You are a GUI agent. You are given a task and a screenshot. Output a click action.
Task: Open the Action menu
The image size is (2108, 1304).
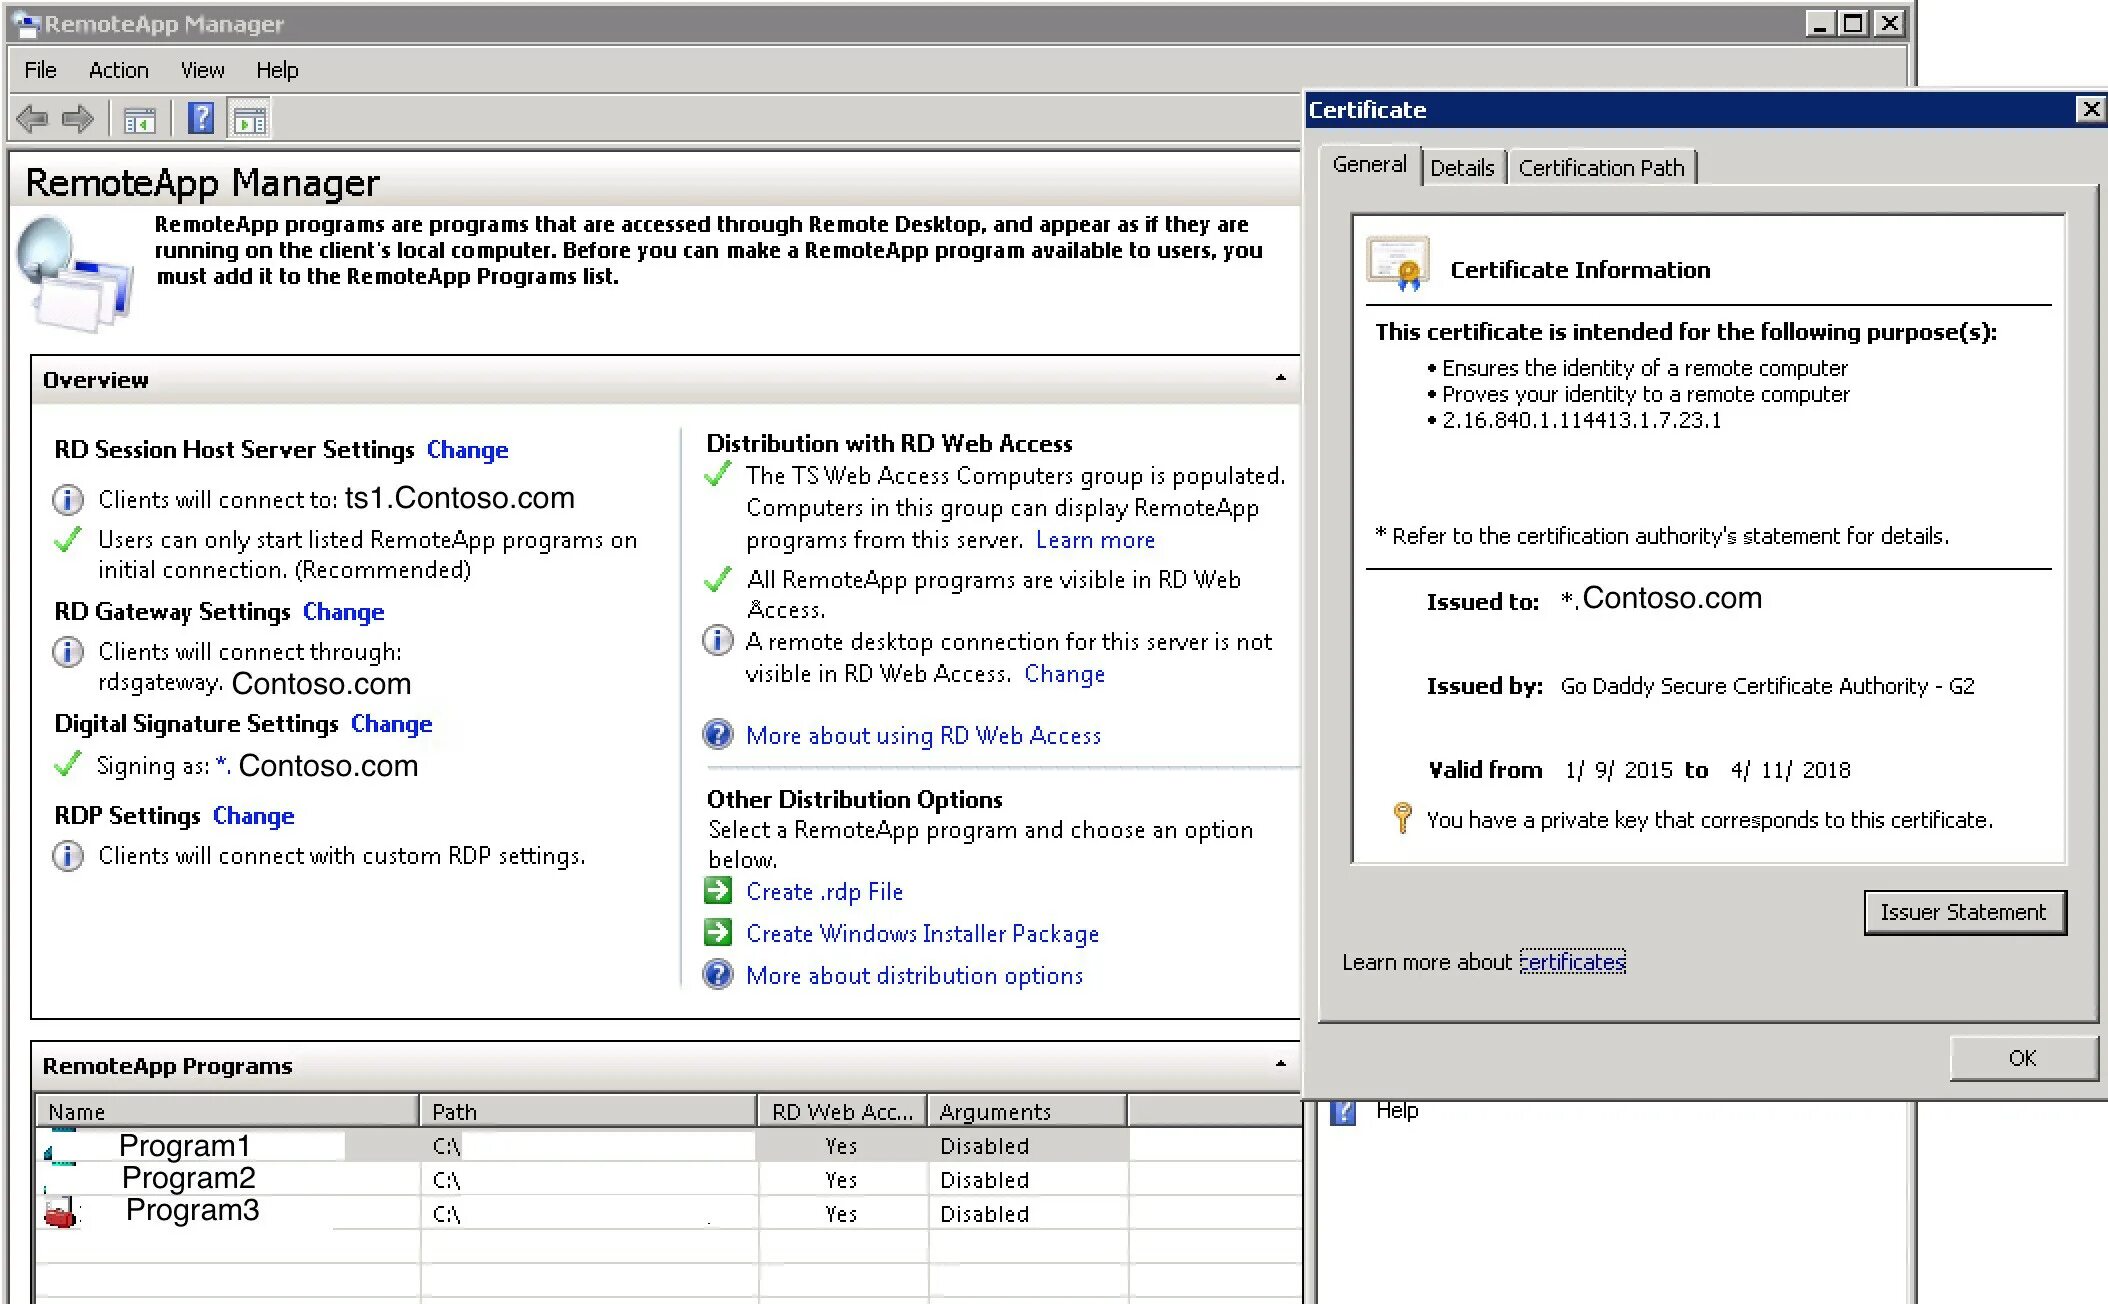click(118, 70)
